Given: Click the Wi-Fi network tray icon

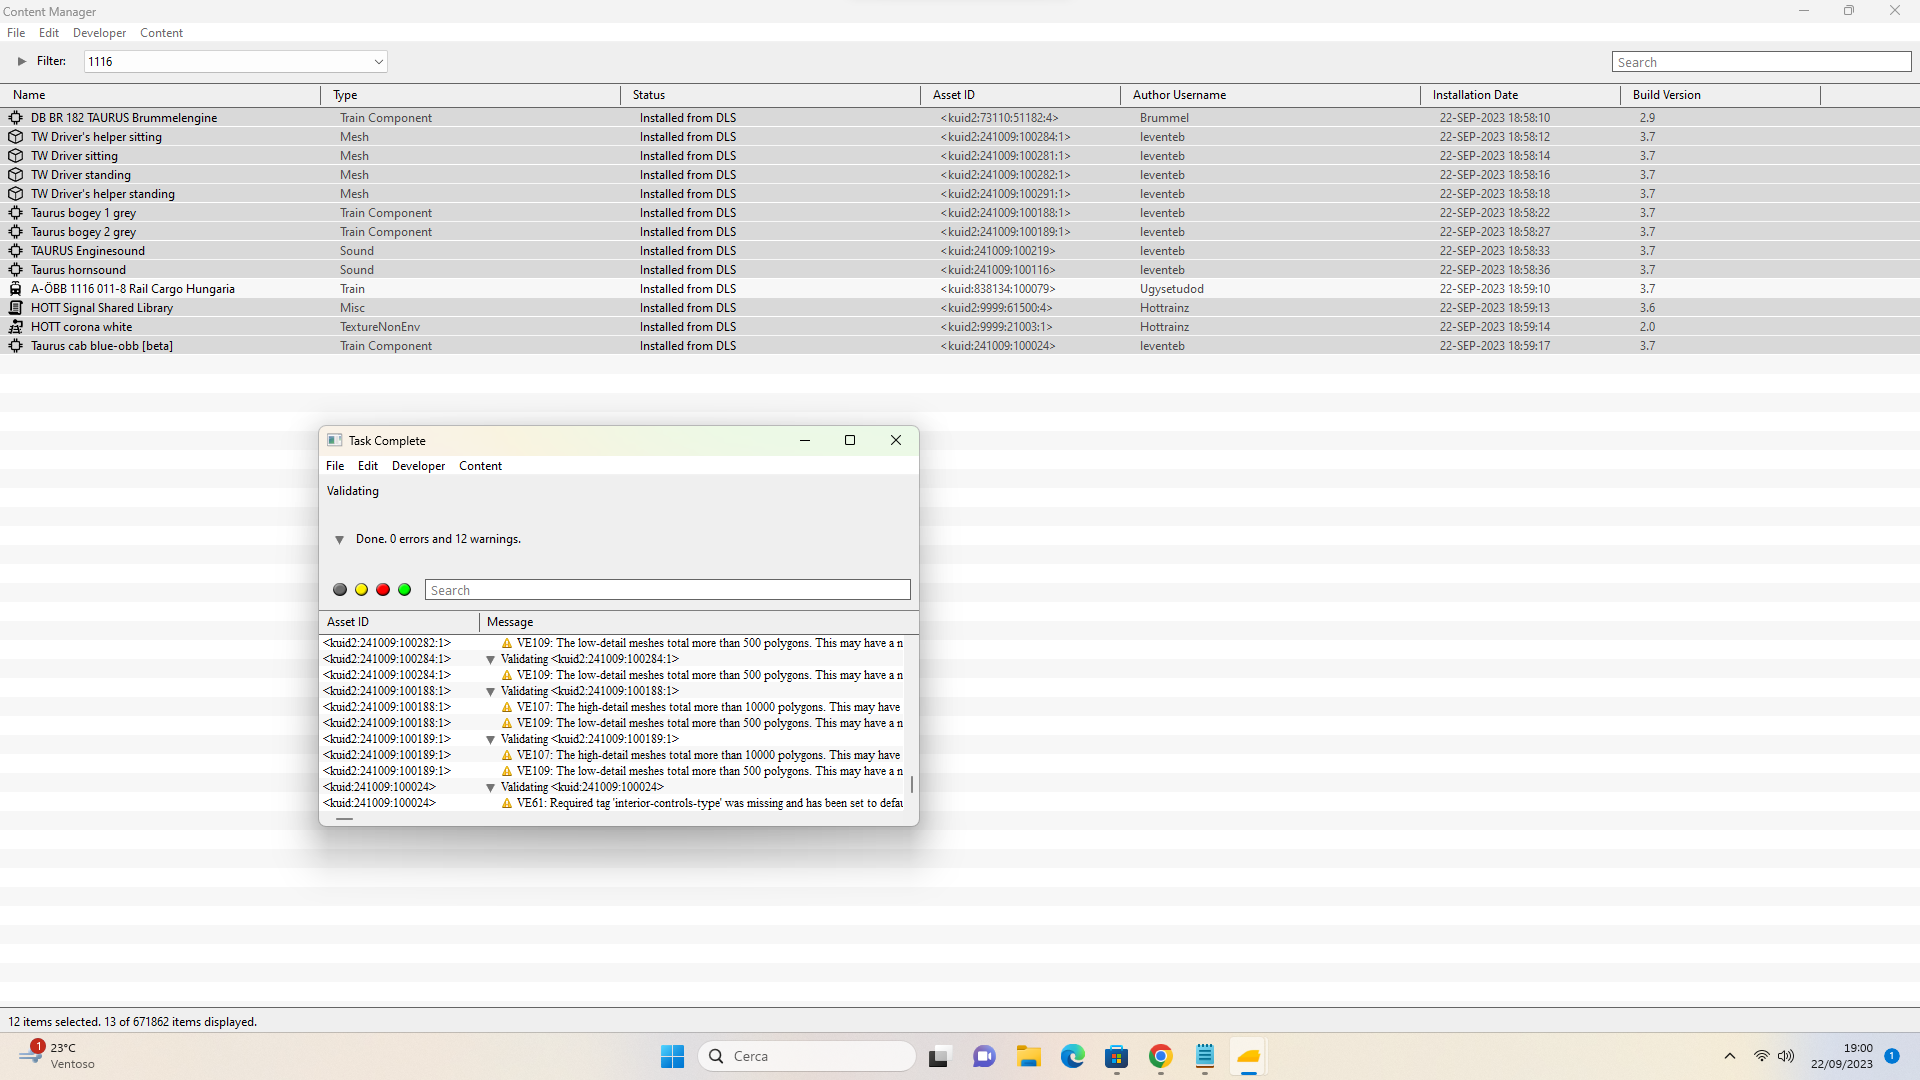Looking at the screenshot, I should pos(1761,1056).
